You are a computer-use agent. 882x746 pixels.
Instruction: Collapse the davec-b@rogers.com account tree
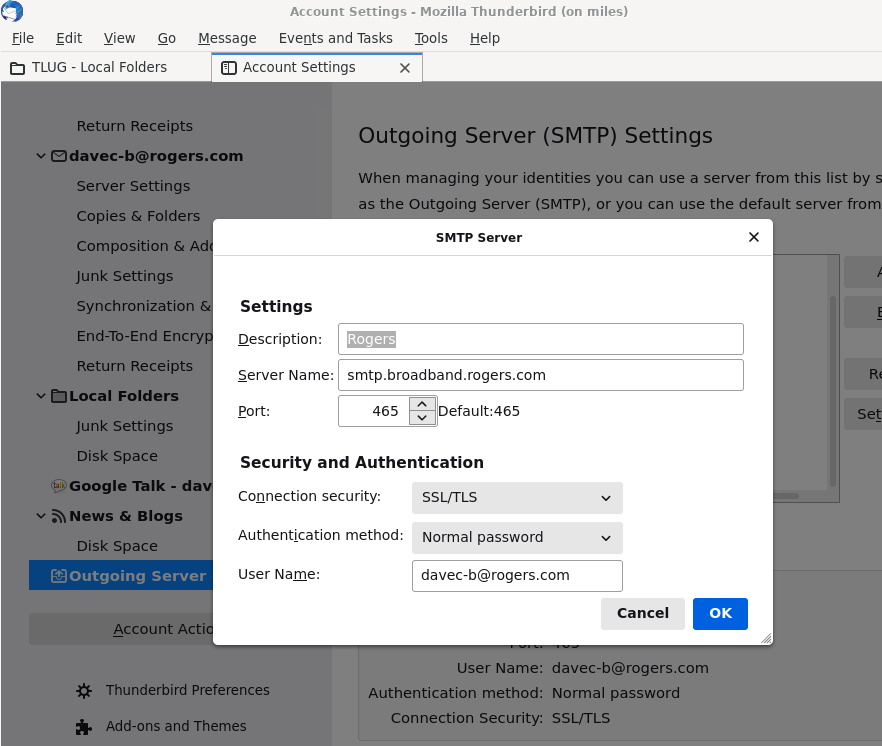pos(41,156)
